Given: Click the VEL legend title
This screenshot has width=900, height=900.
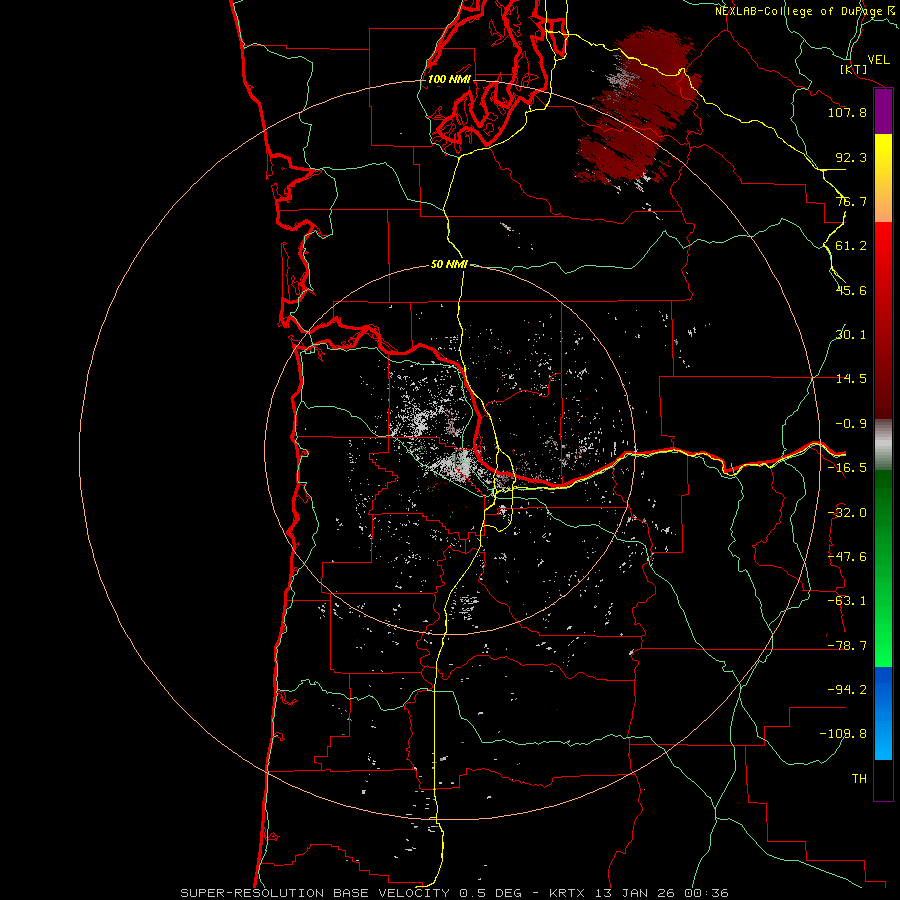Looking at the screenshot, I should click(878, 60).
